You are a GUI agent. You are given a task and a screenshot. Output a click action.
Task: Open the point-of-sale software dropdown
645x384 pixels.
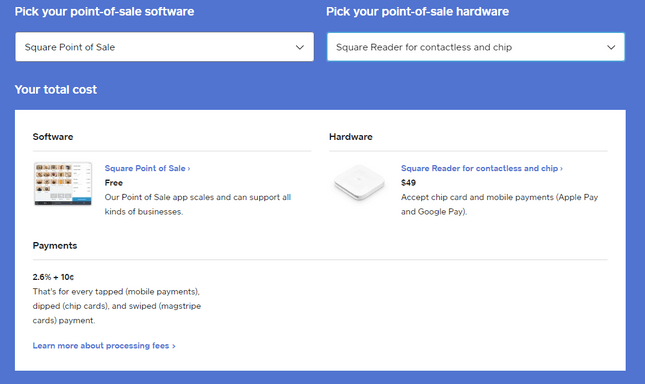[x=165, y=47]
